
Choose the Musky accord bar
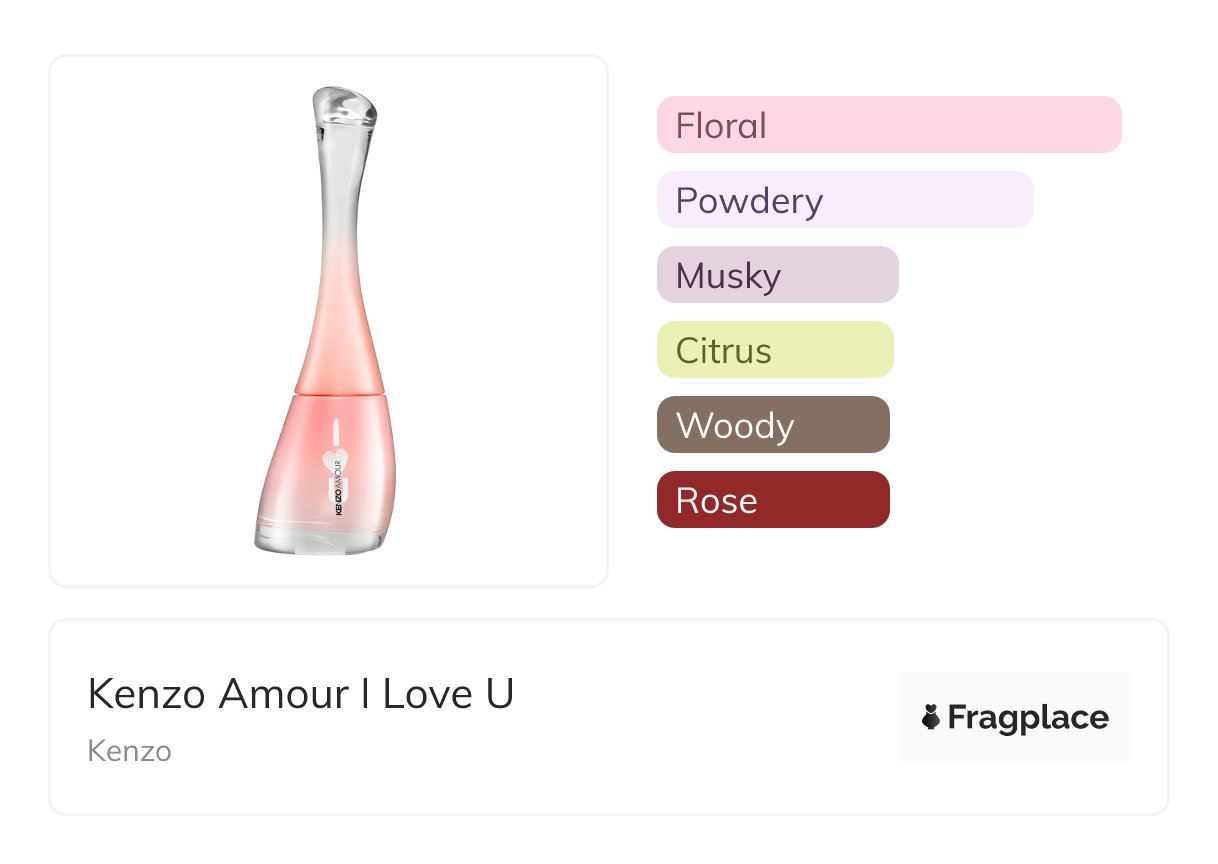(777, 275)
